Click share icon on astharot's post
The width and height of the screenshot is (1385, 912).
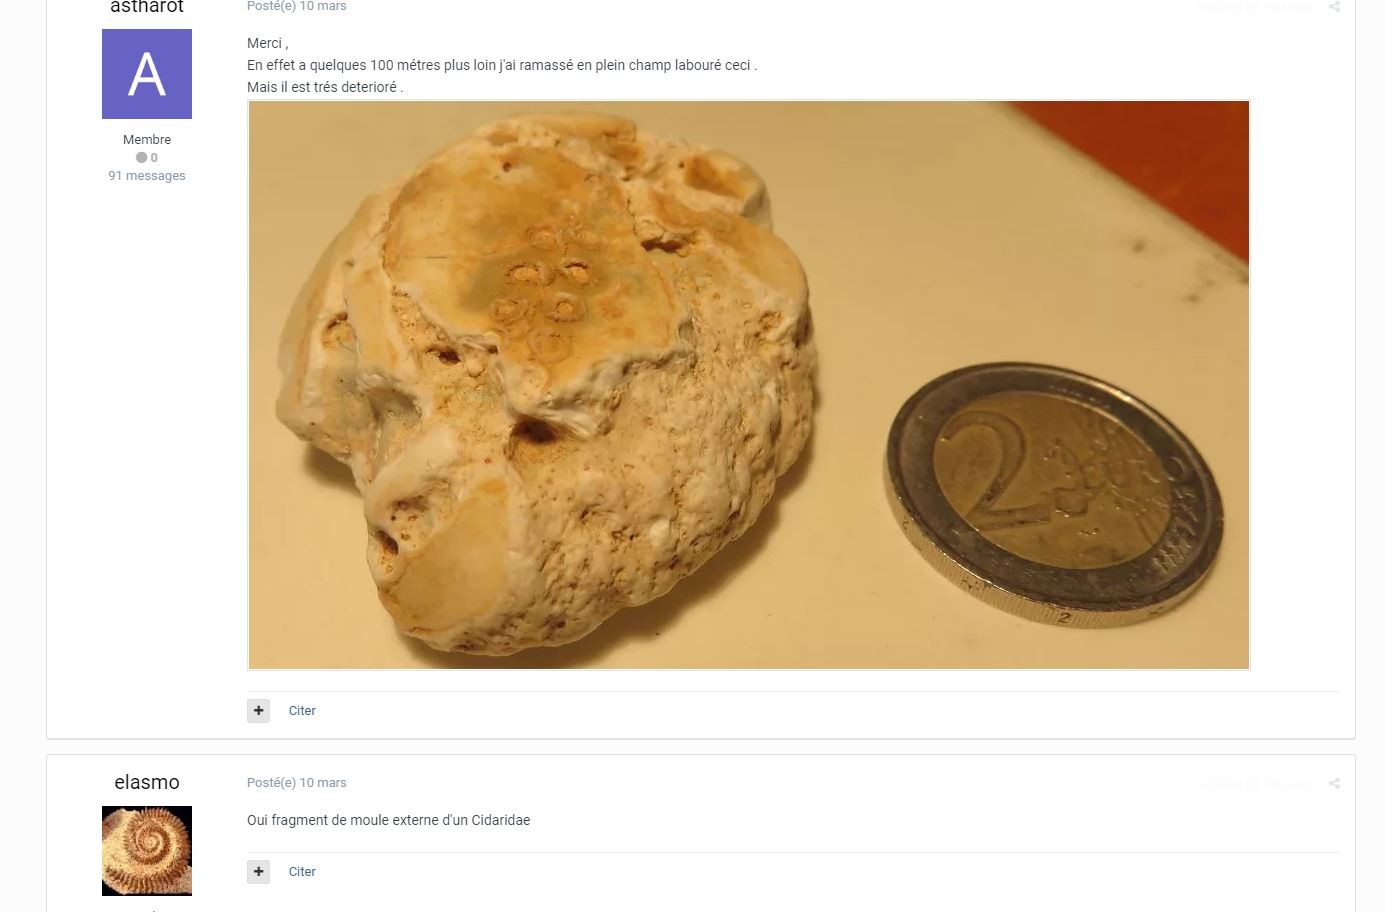pos(1334,6)
